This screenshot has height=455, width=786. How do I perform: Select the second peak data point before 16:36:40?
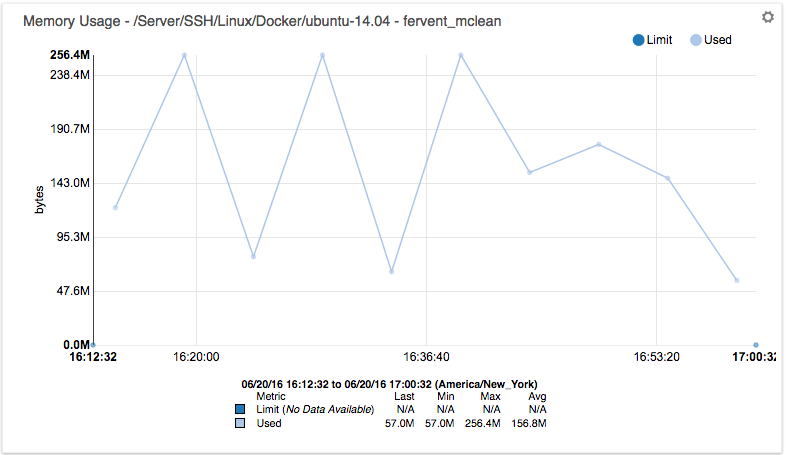tap(322, 55)
